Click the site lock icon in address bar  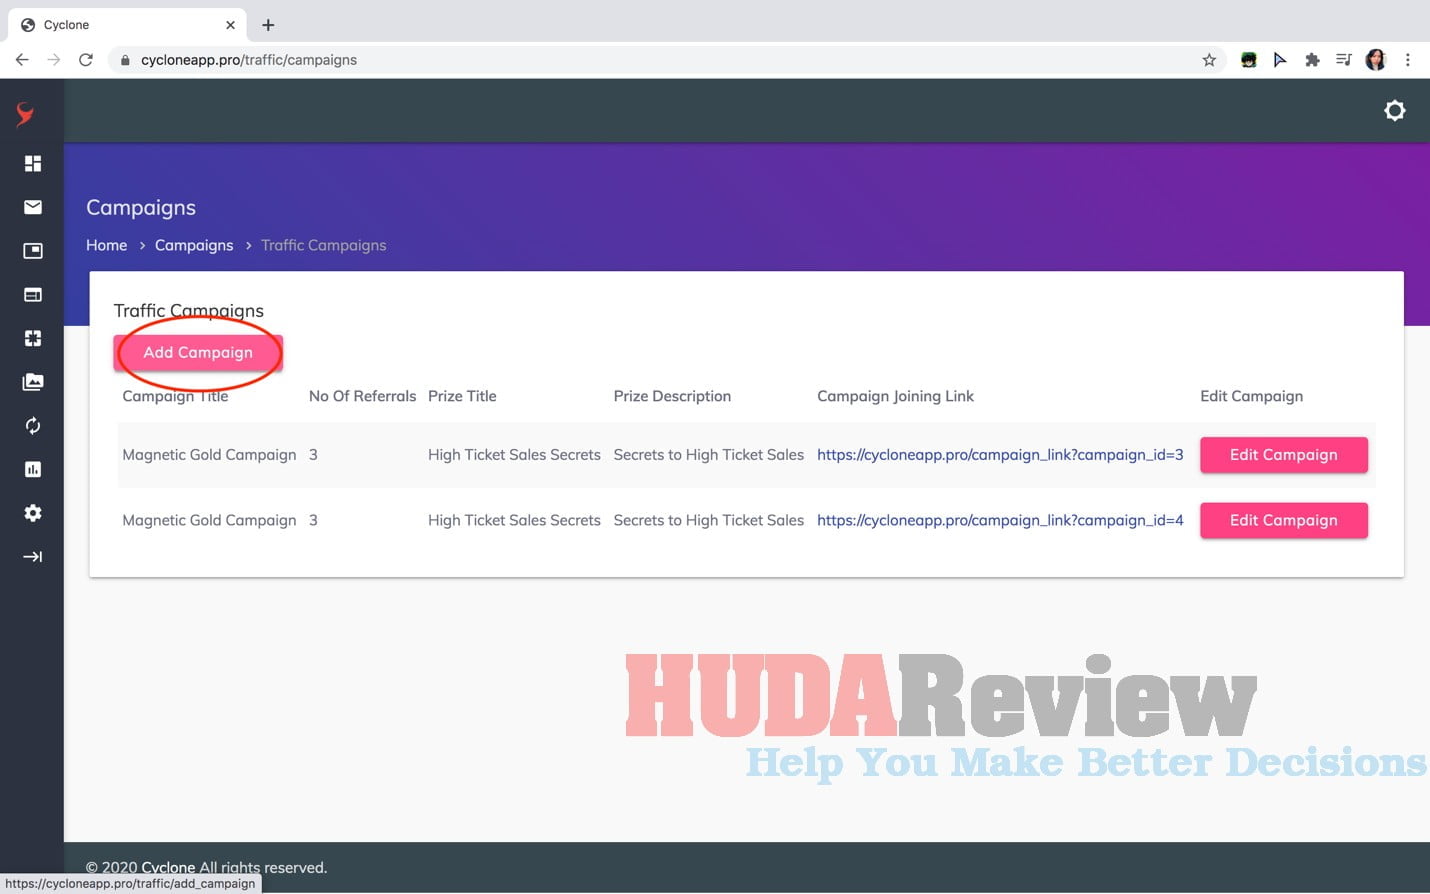coord(125,60)
